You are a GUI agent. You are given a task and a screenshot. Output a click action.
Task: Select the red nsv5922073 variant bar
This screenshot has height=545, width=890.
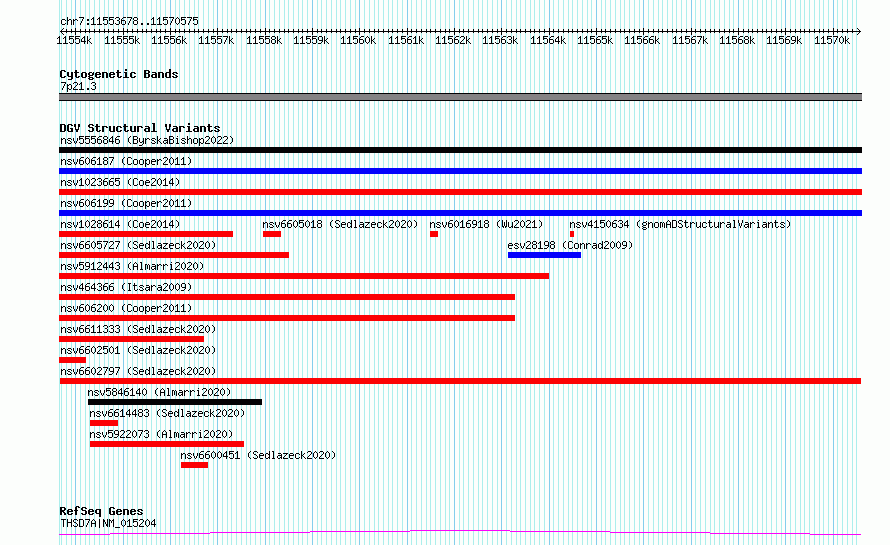coord(167,444)
